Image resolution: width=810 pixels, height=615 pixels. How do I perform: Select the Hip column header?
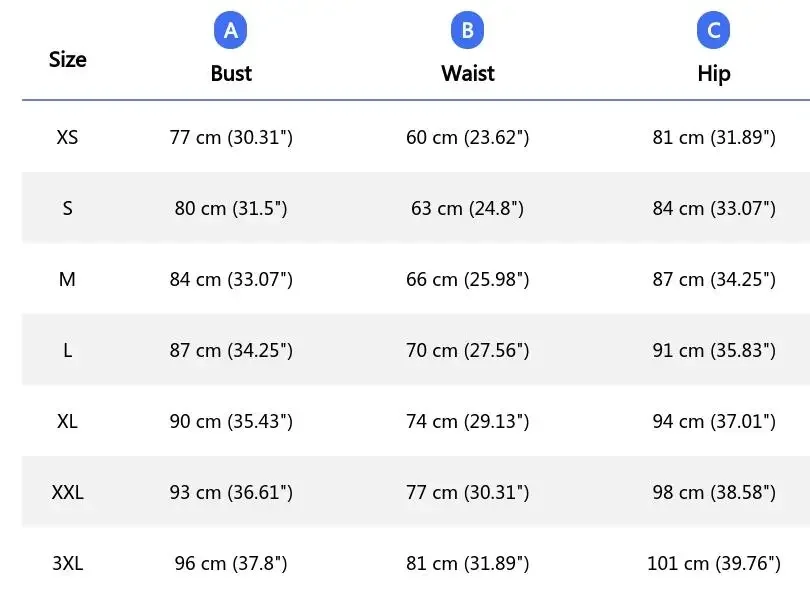tap(714, 73)
